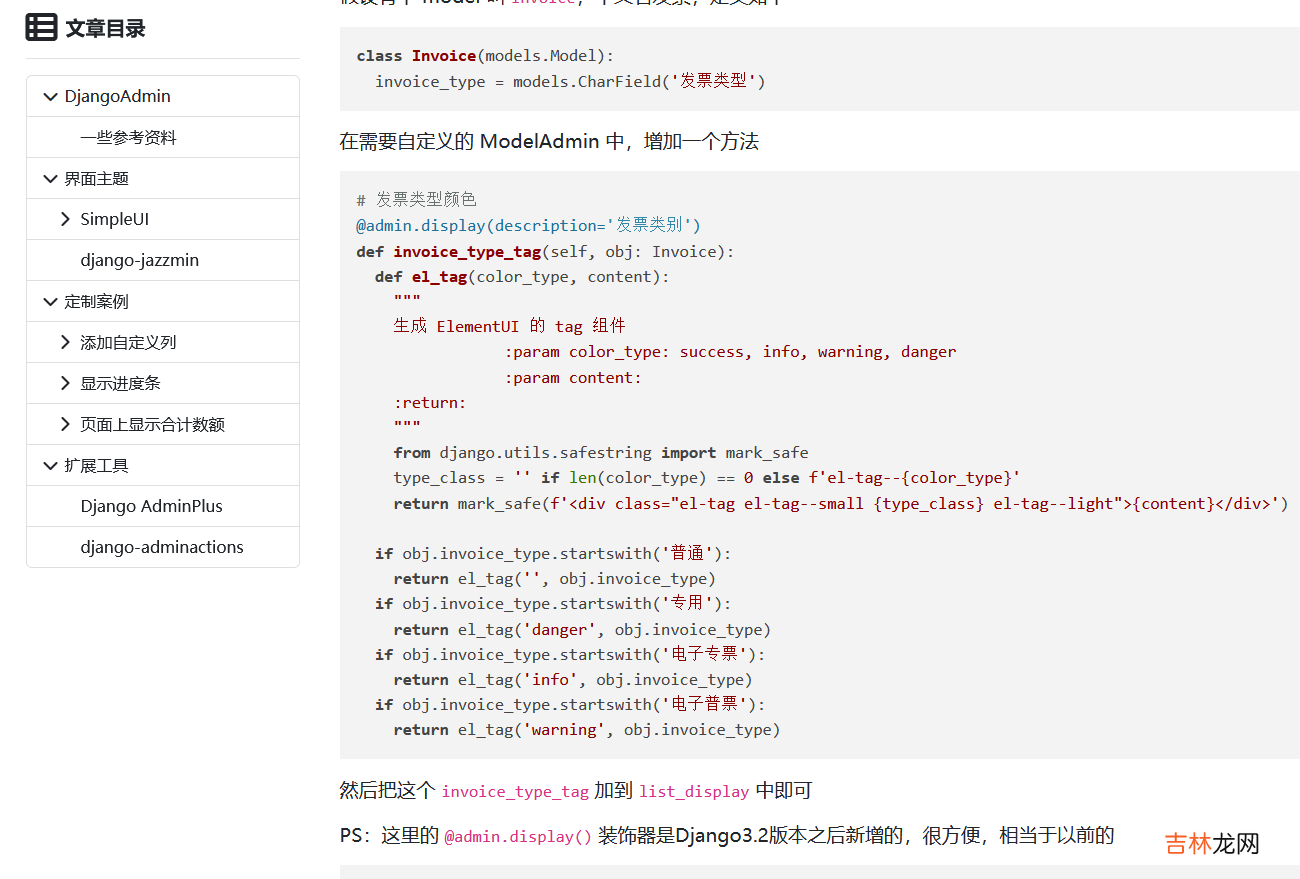Click the 吉林龙网 watermark logo

pyautogui.click(x=1211, y=844)
